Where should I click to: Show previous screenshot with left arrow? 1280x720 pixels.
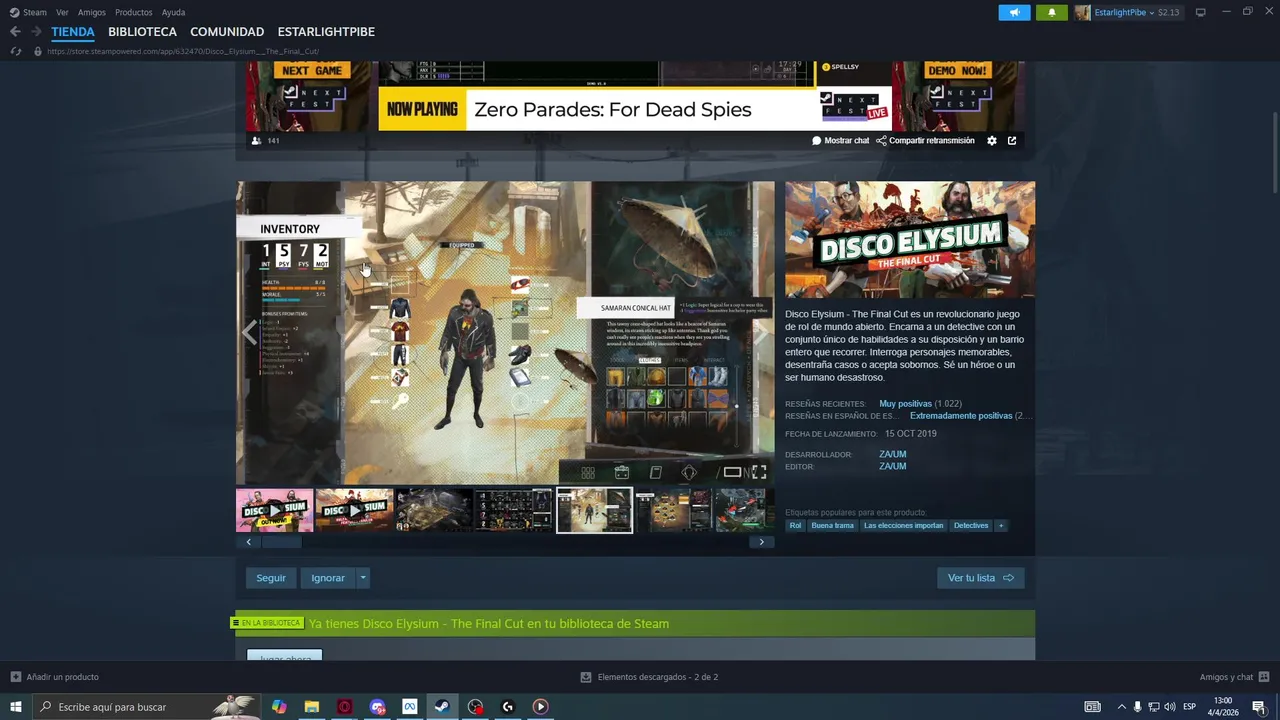[249, 333]
